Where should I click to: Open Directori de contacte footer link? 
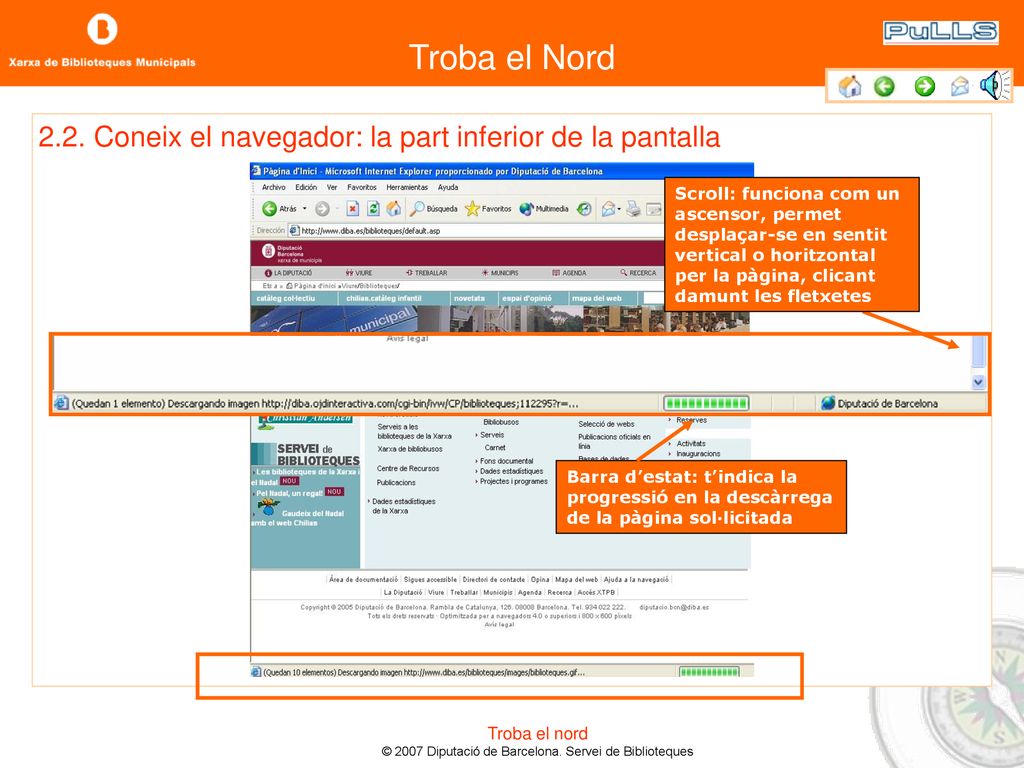pyautogui.click(x=493, y=579)
